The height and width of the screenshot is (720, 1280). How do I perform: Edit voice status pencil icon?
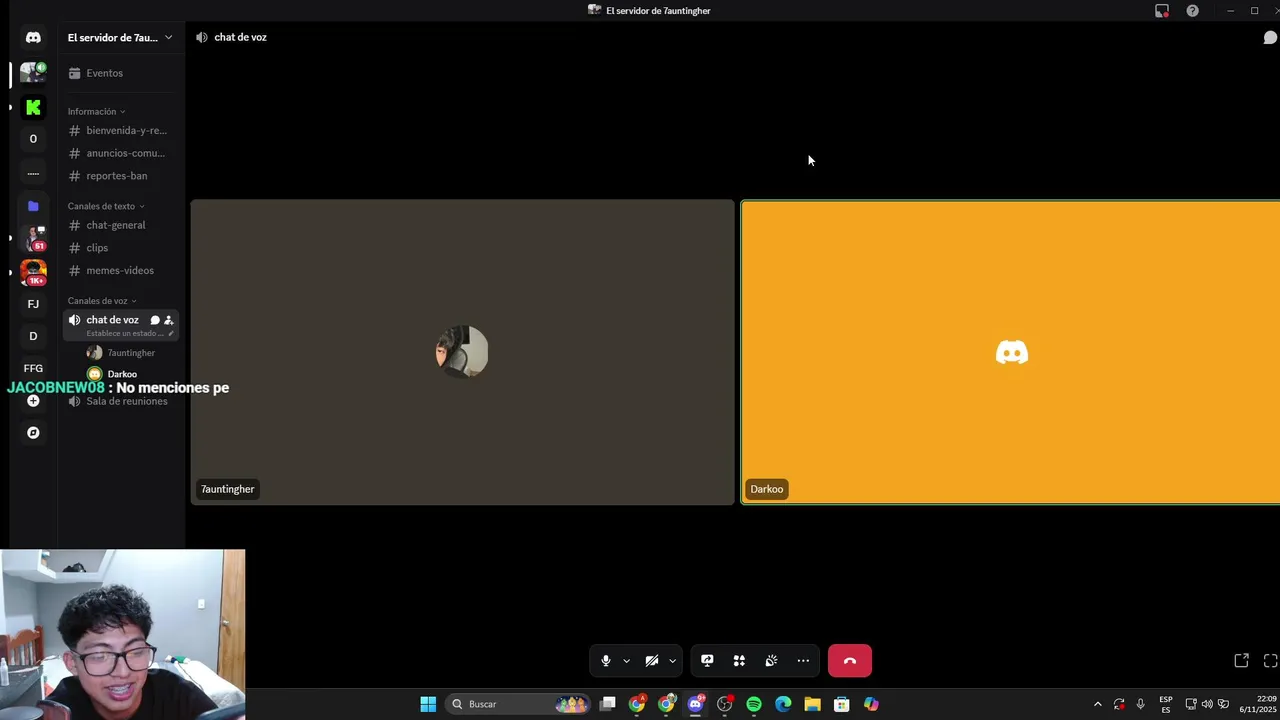170,333
